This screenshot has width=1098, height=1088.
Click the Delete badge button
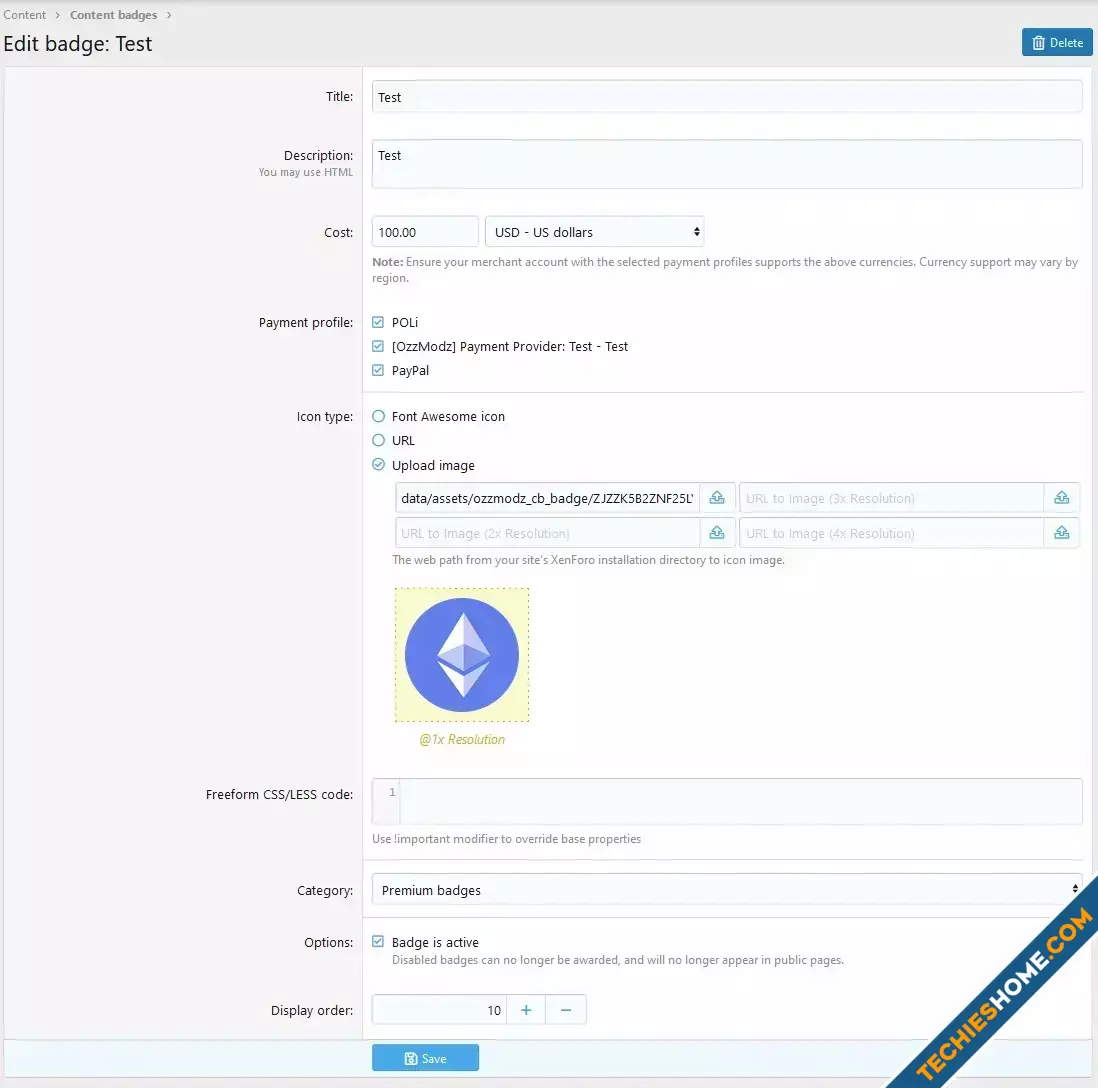1057,42
